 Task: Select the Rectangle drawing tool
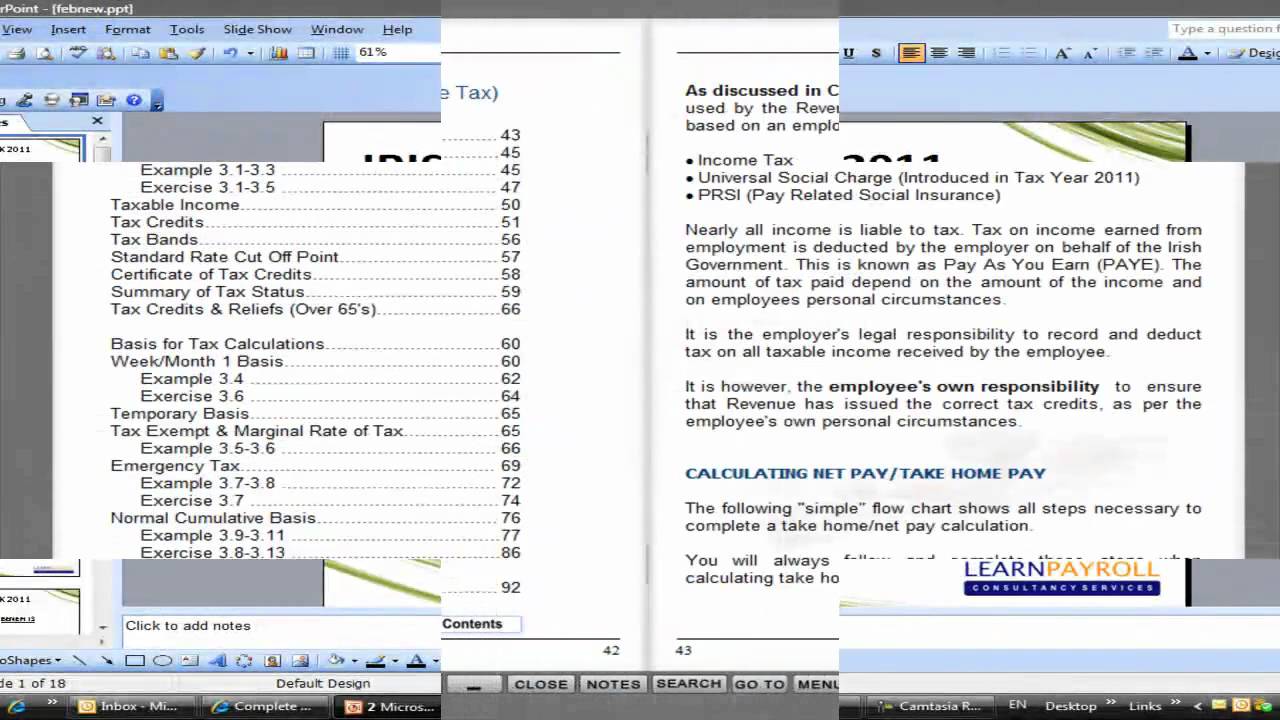(135, 660)
